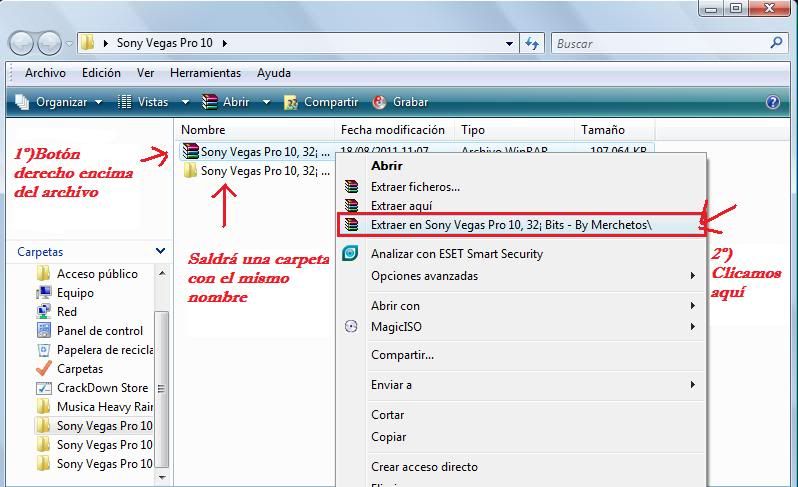The height and width of the screenshot is (487, 798).
Task: Expand the Opciones avanzadas submenu arrow
Action: coord(693,276)
